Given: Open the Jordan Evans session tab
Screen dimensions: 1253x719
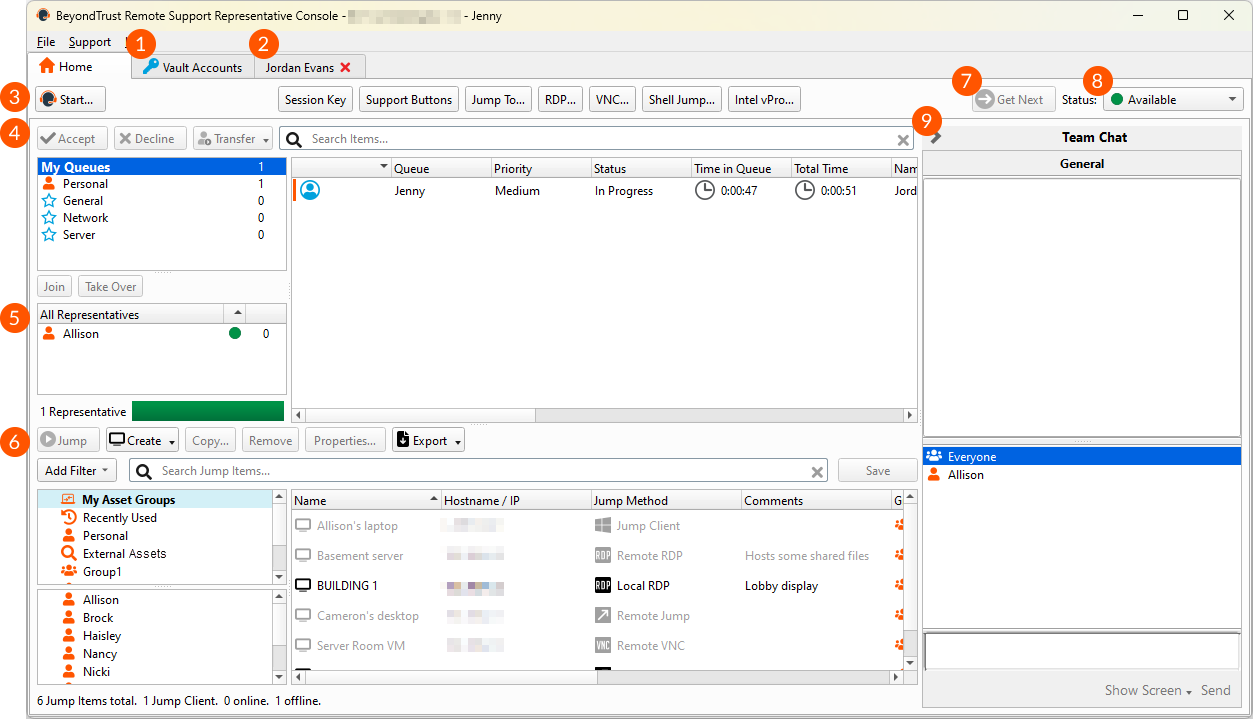Looking at the screenshot, I should [300, 67].
